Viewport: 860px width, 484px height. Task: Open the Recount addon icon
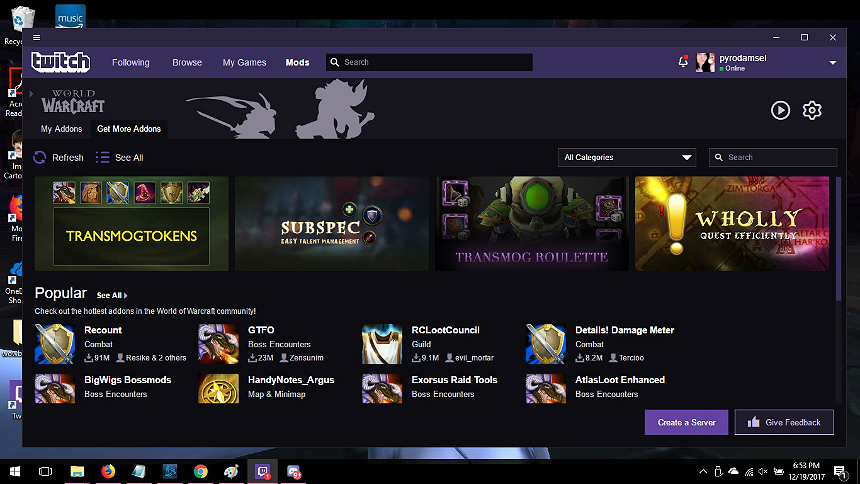(x=55, y=344)
